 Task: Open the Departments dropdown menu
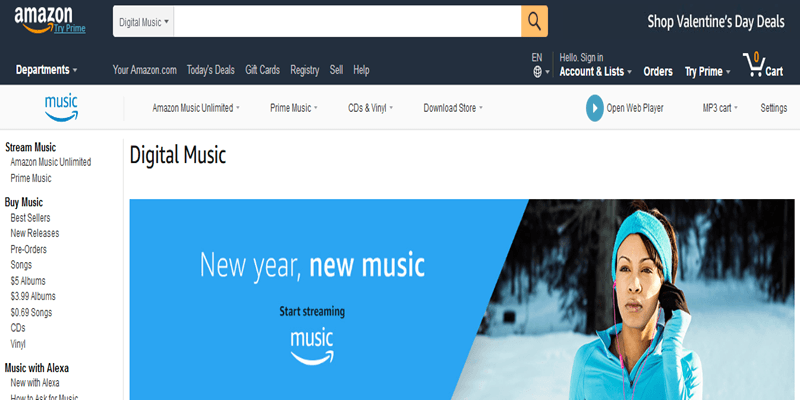click(x=46, y=70)
